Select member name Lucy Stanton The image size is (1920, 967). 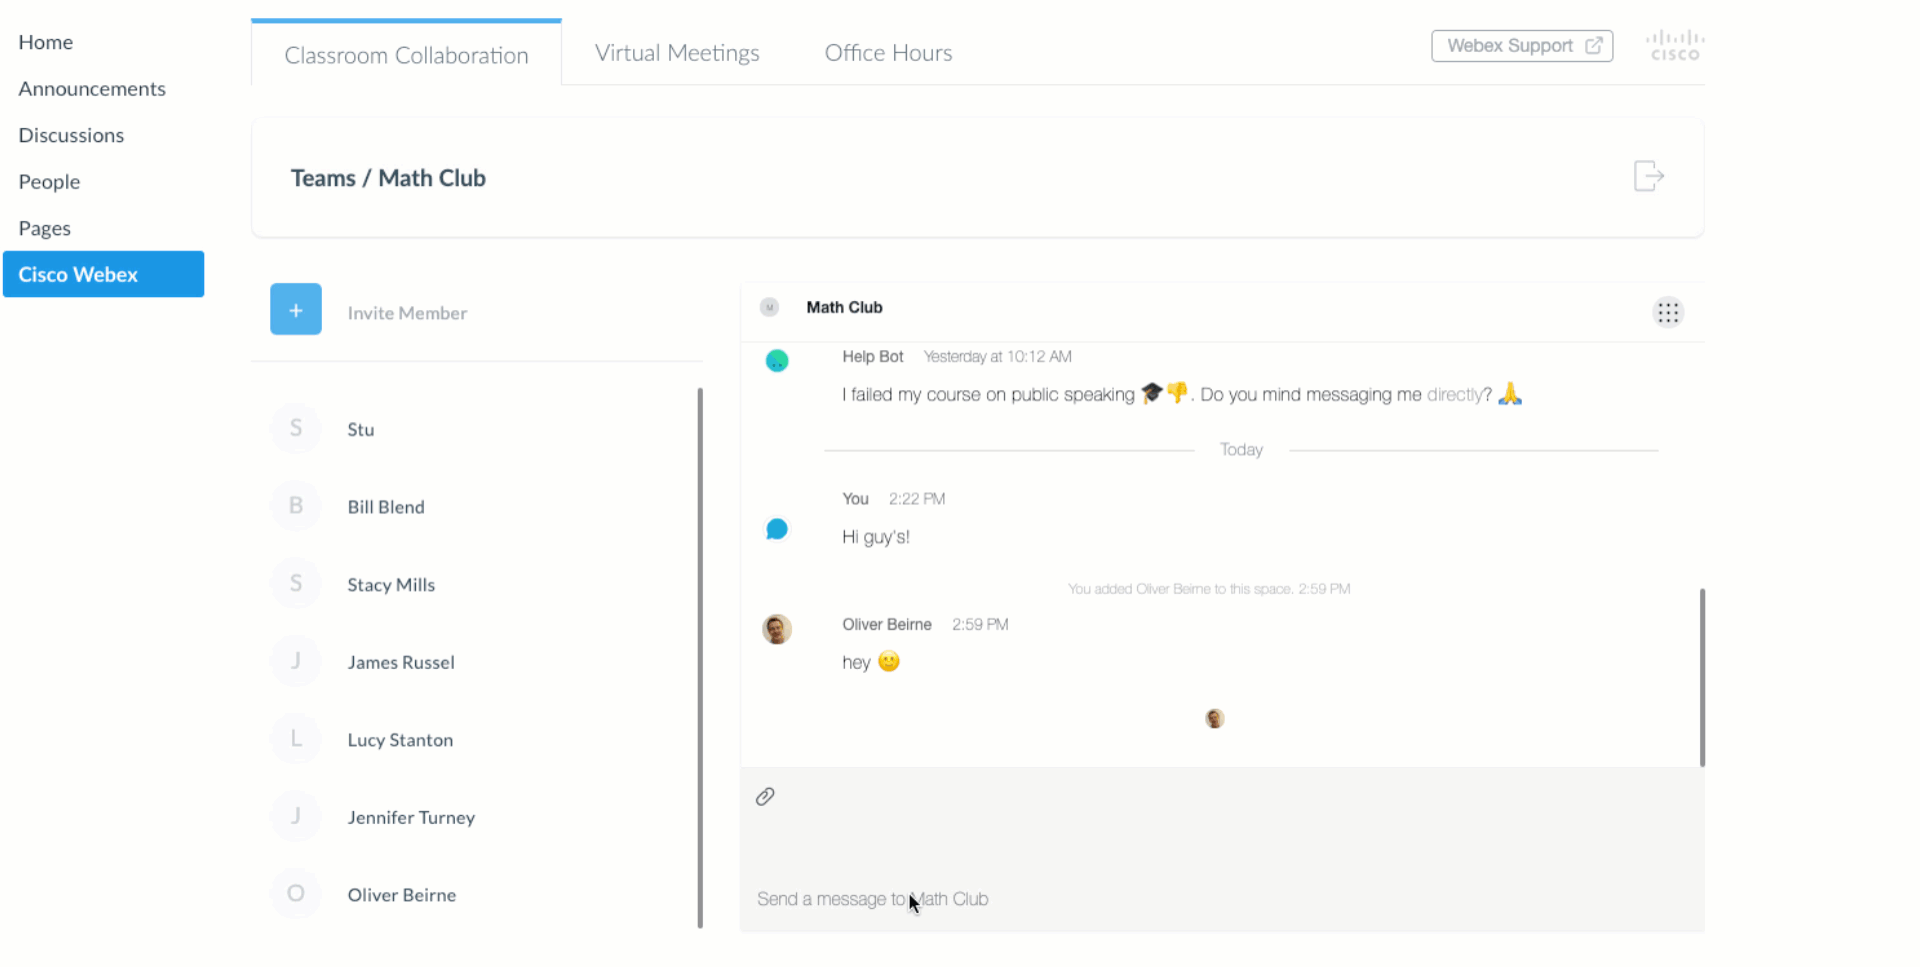(400, 740)
